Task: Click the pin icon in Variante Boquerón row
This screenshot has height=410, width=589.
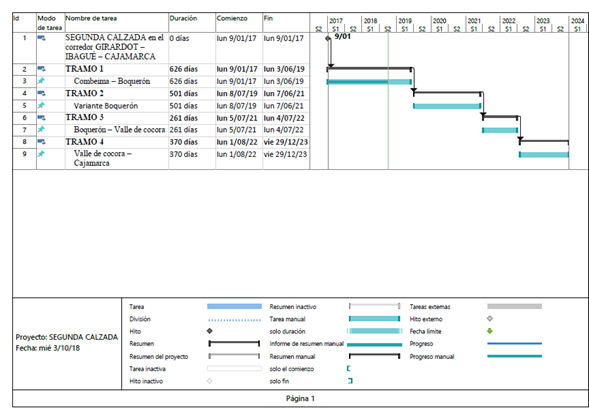Action: pos(41,105)
